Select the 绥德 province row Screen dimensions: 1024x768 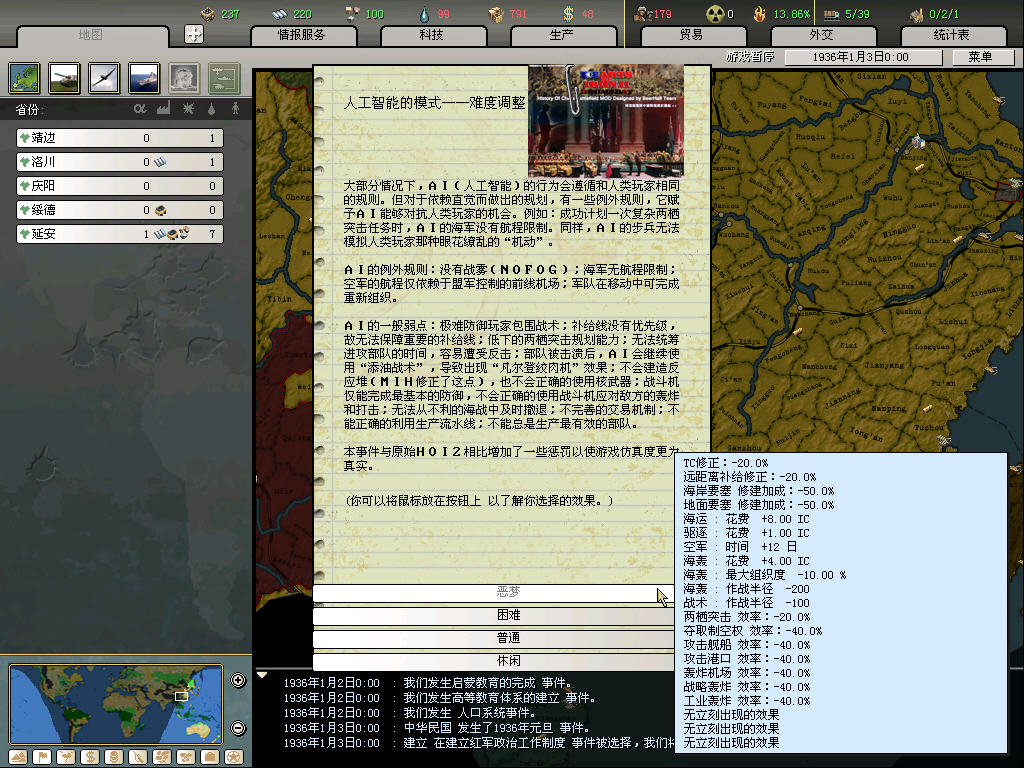coord(120,210)
